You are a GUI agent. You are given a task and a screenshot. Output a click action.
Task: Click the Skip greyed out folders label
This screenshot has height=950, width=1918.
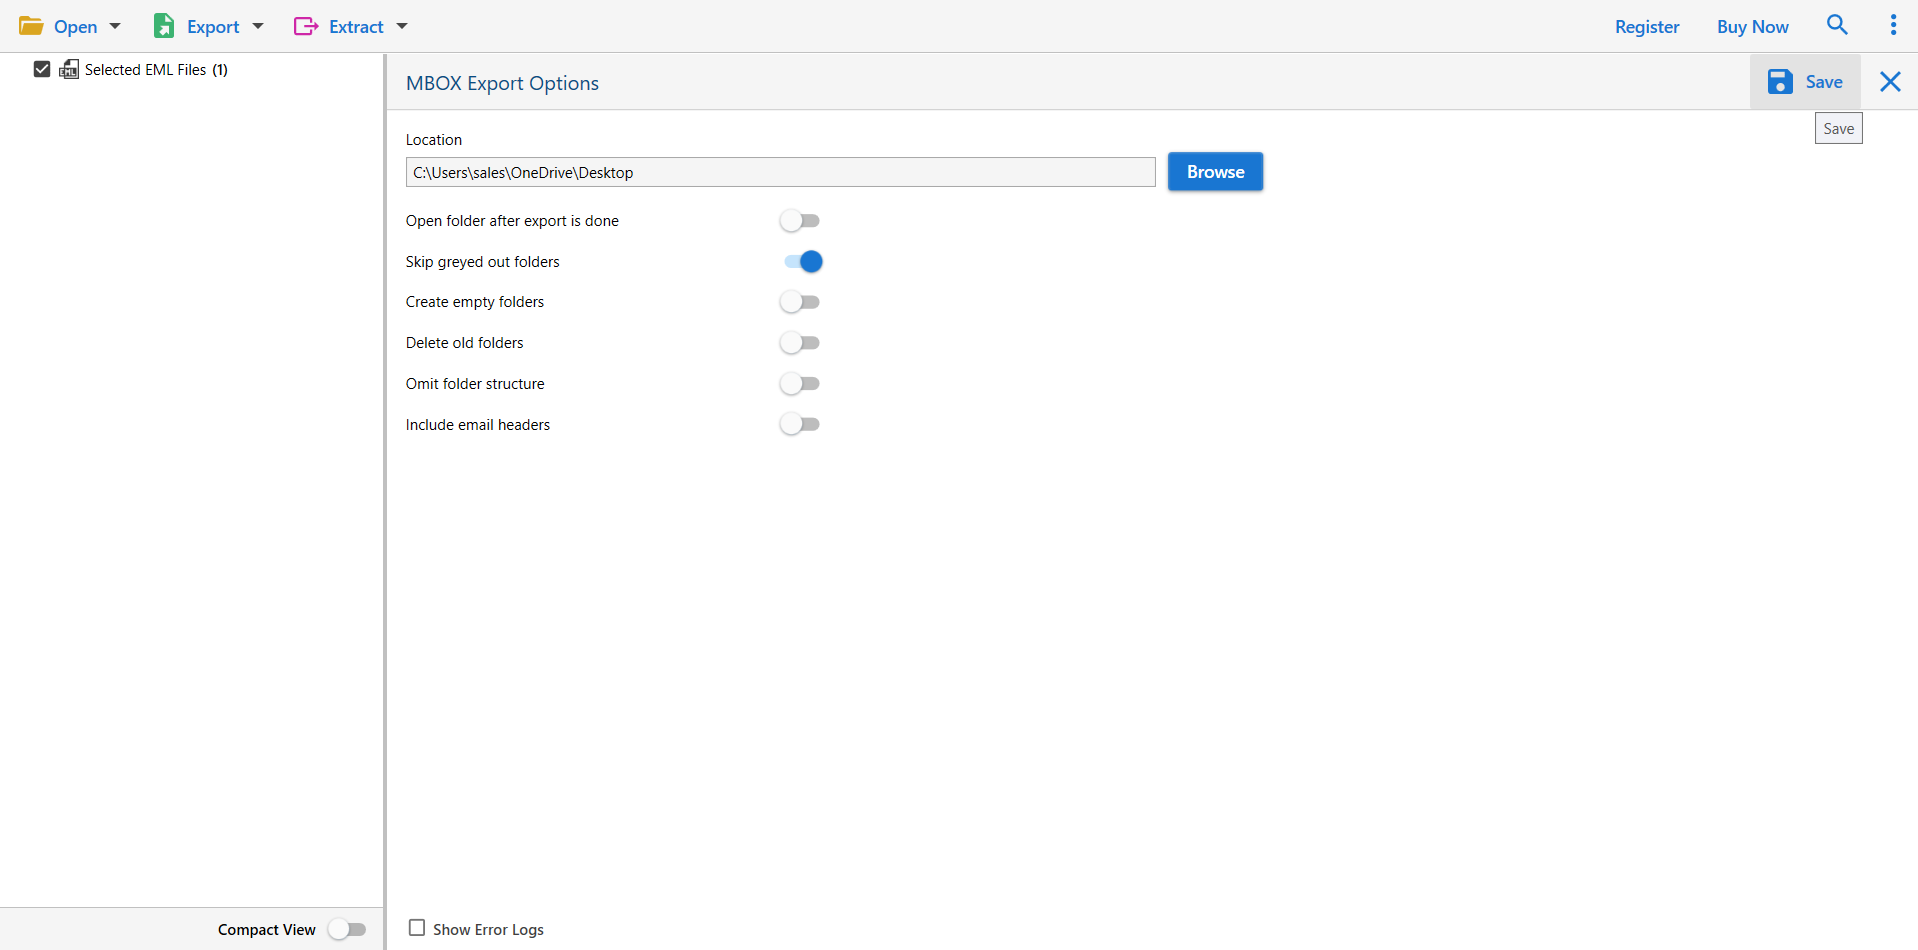[x=482, y=262]
